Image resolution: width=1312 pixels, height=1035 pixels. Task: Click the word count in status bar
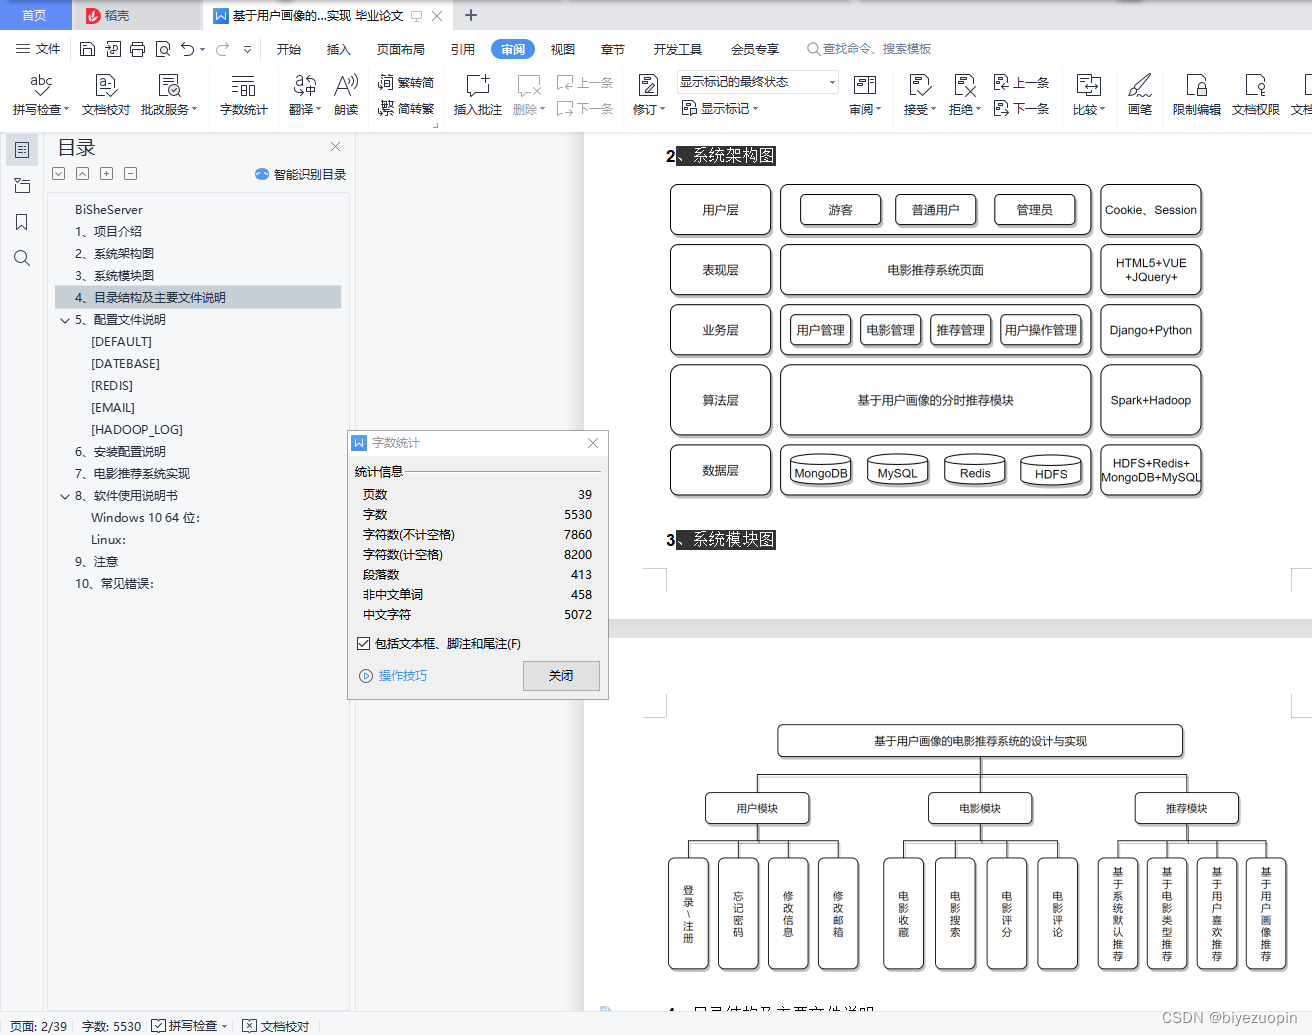tap(111, 1026)
